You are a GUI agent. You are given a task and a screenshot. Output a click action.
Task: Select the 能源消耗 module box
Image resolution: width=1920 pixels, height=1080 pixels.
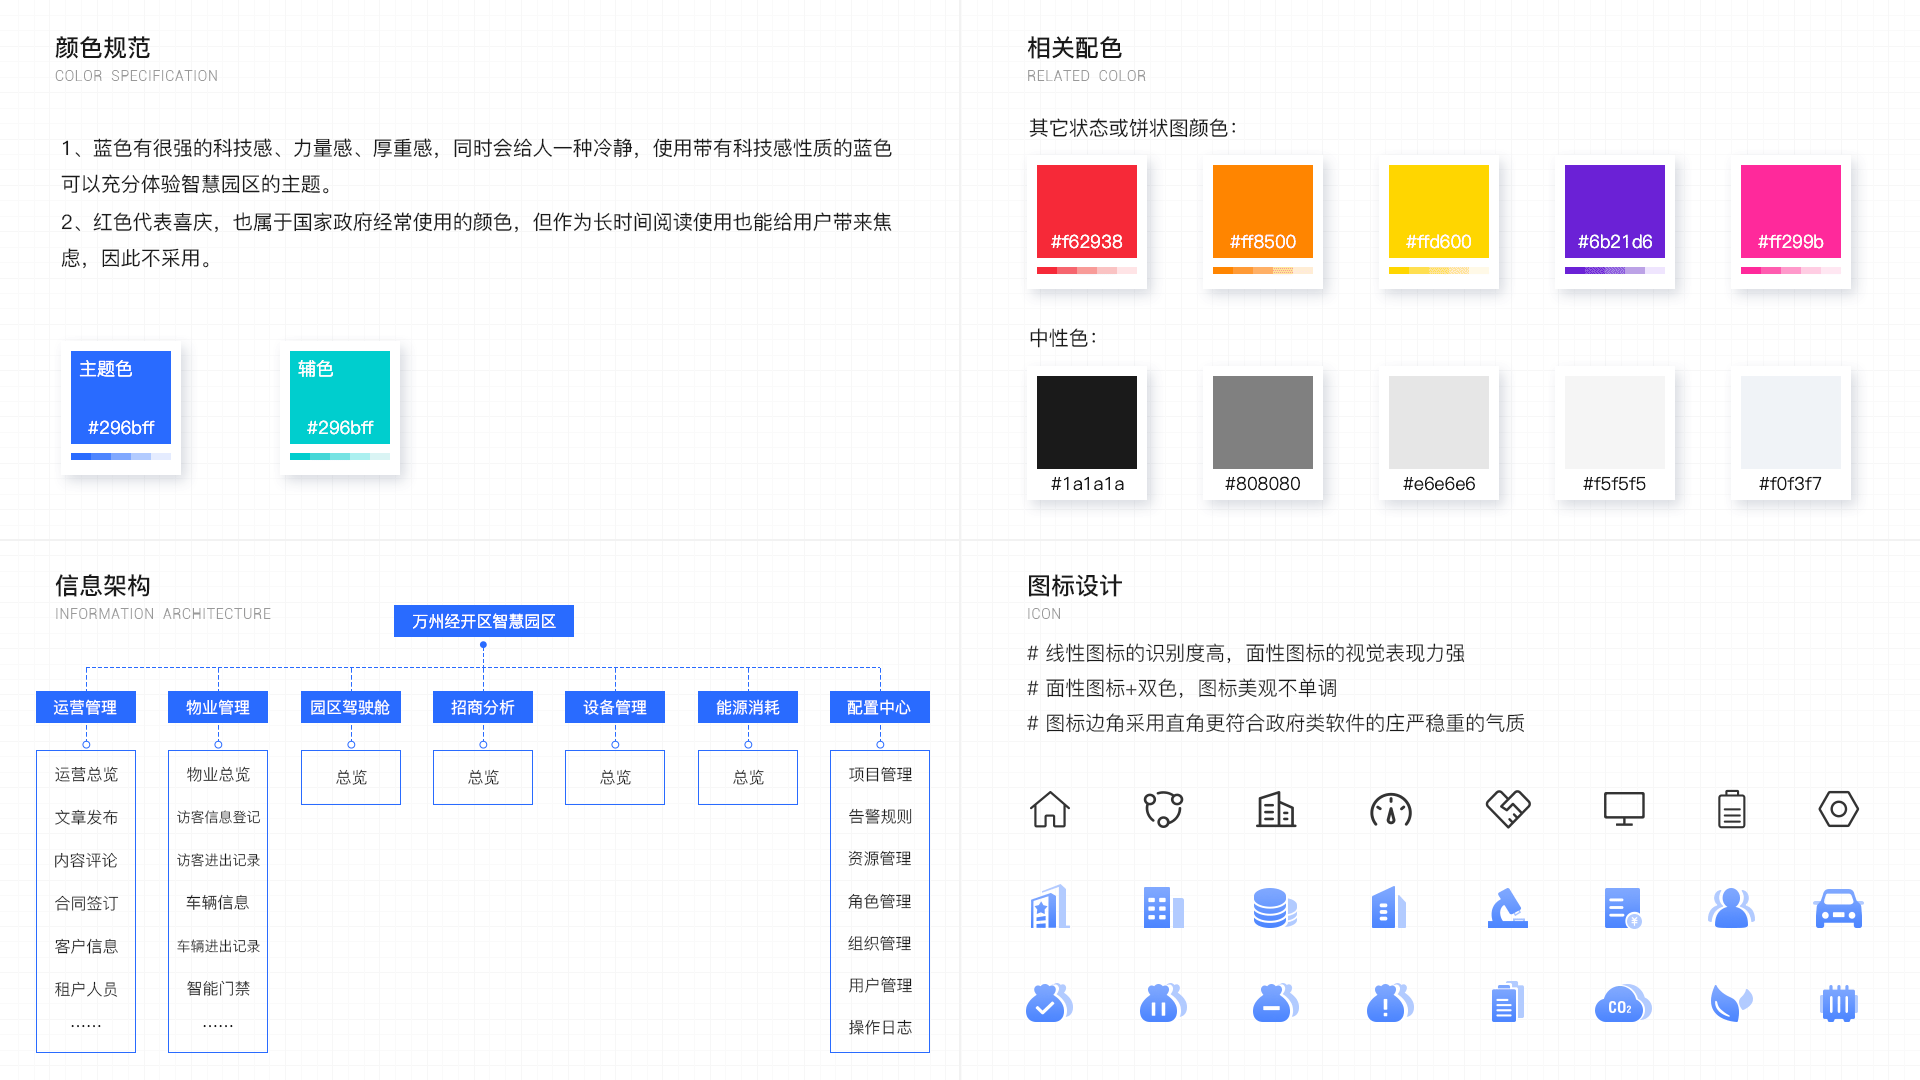pos(748,707)
